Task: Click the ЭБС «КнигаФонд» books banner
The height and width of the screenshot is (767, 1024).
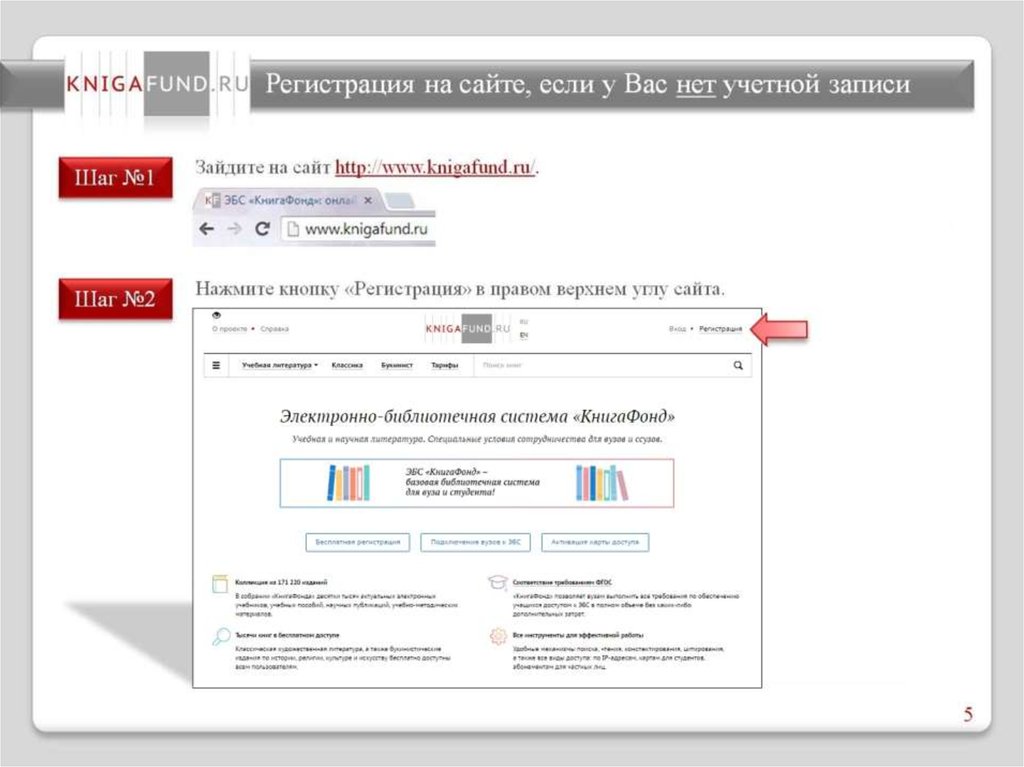Action: coord(477,483)
